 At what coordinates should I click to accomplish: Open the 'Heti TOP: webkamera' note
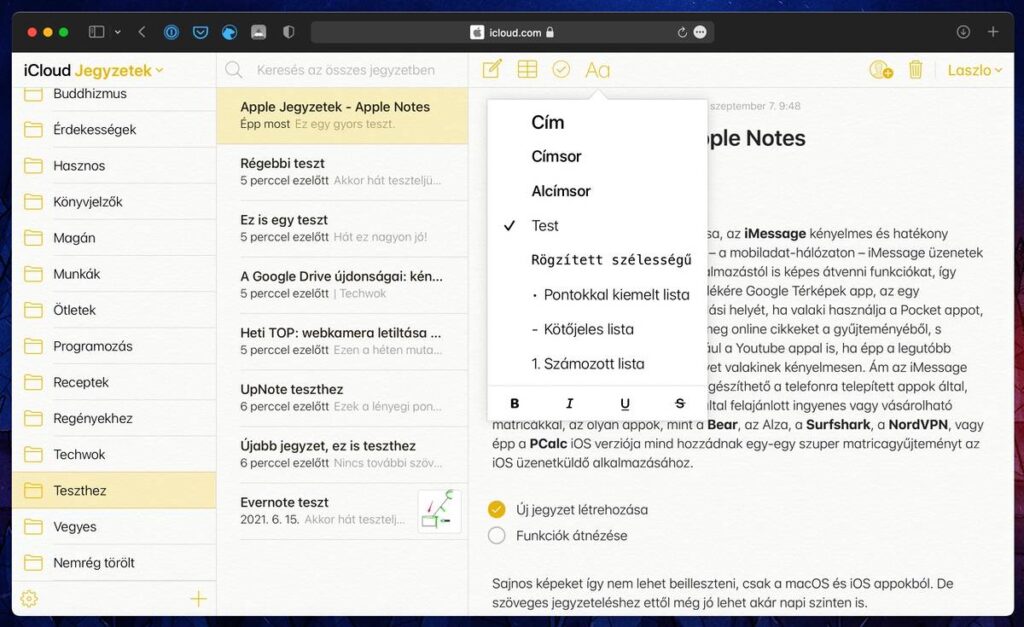pos(342,342)
